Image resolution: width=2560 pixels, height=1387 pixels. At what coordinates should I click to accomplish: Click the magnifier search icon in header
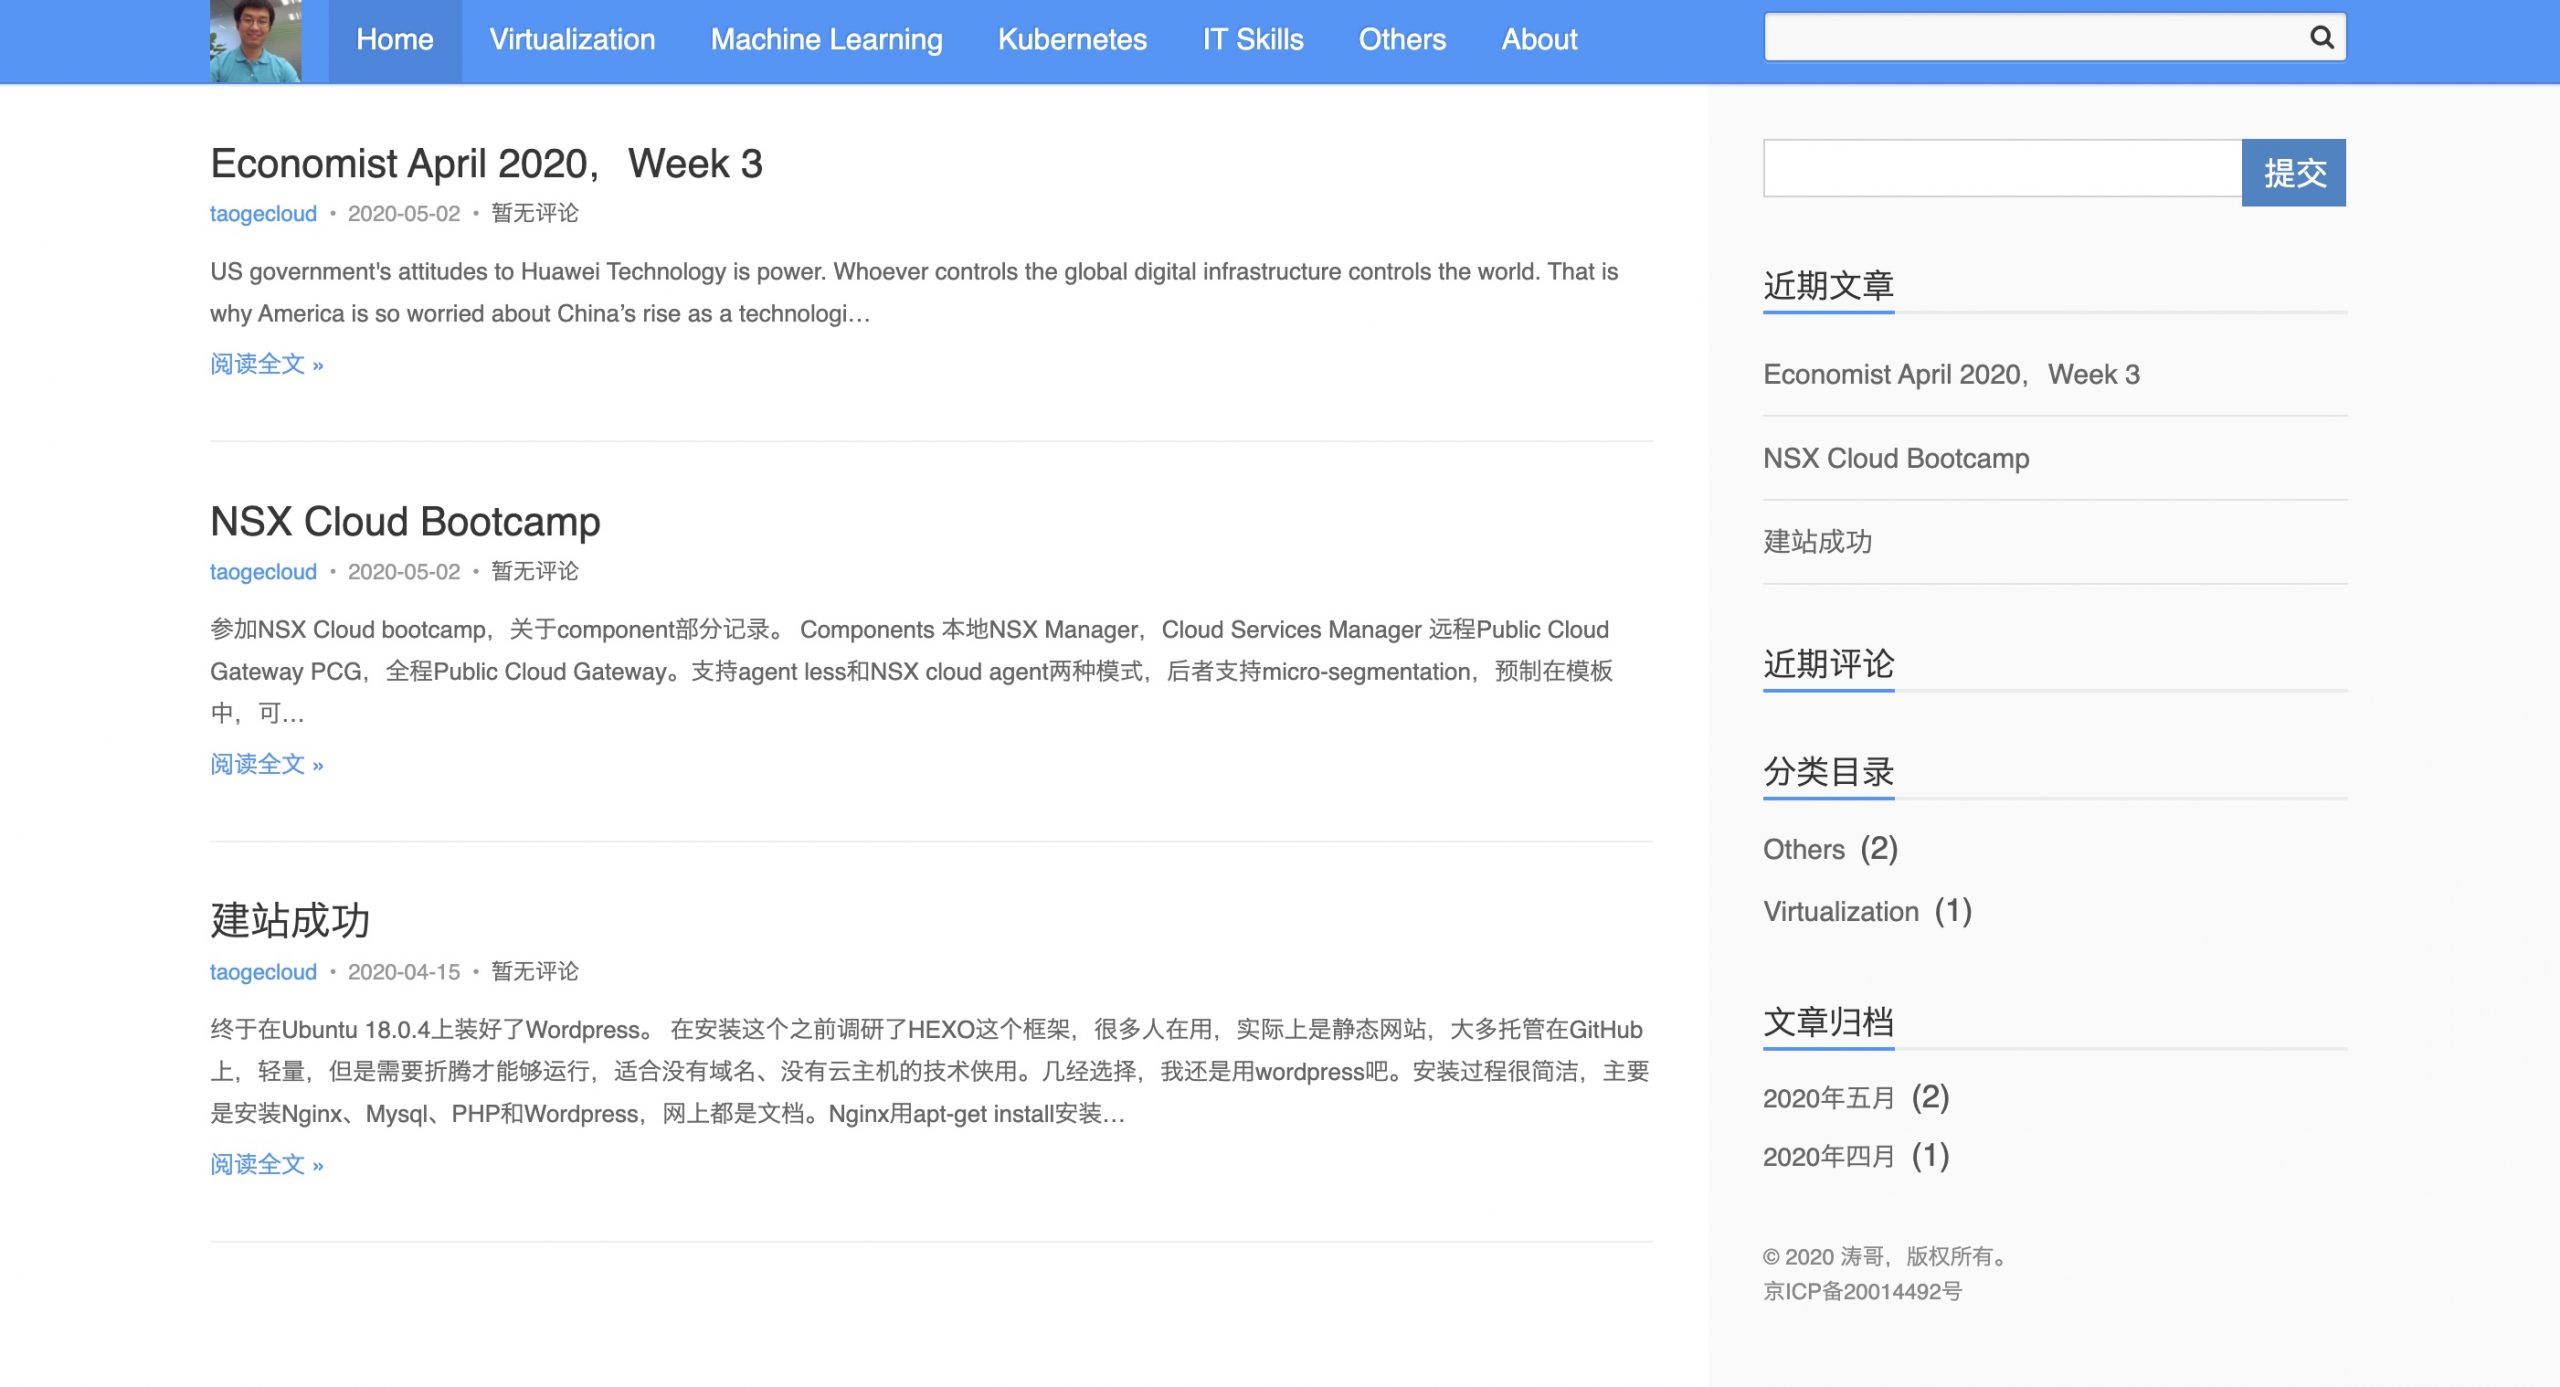pyautogui.click(x=2321, y=38)
